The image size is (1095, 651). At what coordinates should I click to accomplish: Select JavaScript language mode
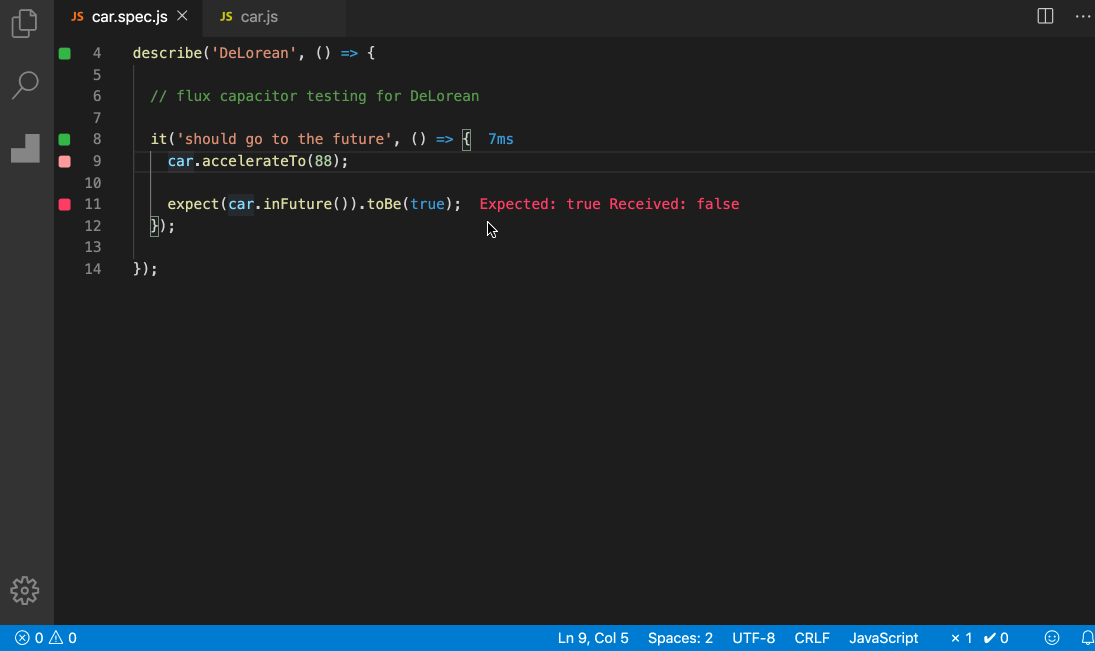[883, 638]
